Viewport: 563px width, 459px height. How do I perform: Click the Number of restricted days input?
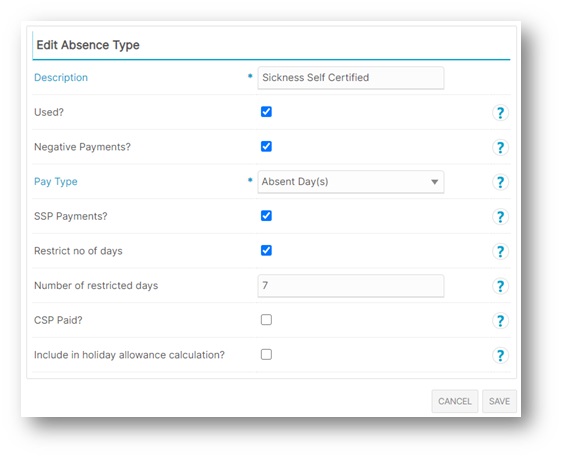pyautogui.click(x=350, y=286)
